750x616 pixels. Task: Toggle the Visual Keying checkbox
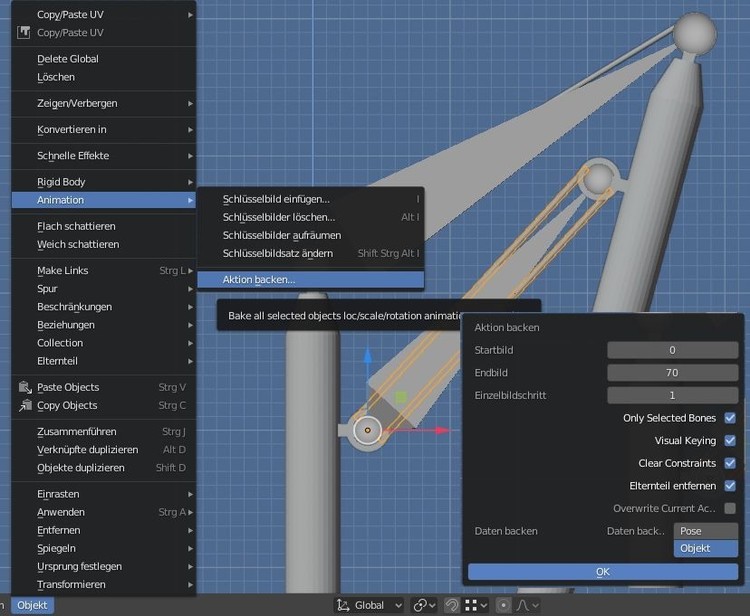click(730, 440)
